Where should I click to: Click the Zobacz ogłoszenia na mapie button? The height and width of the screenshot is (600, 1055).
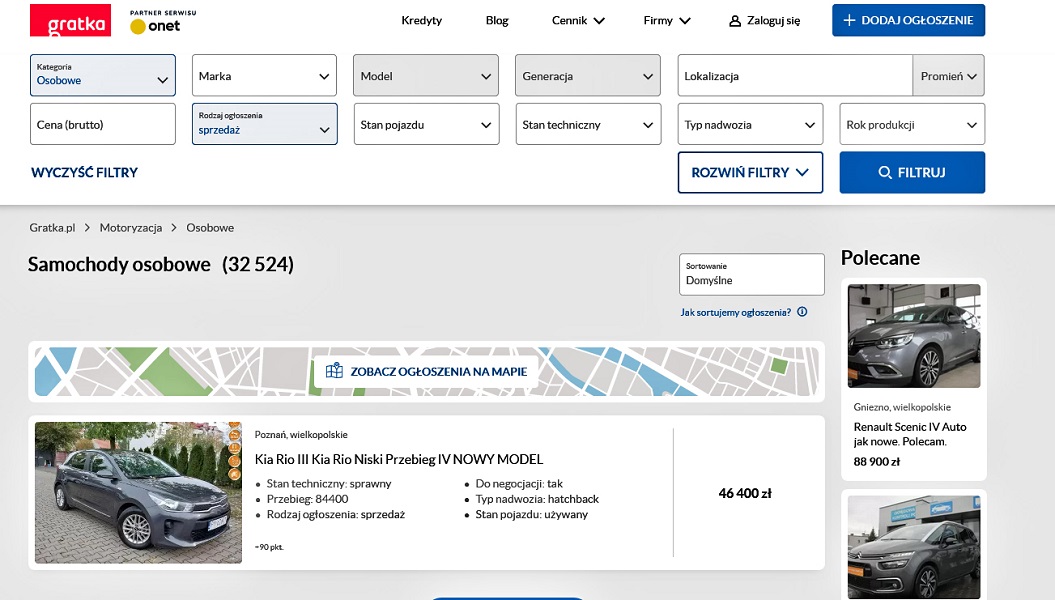[426, 371]
